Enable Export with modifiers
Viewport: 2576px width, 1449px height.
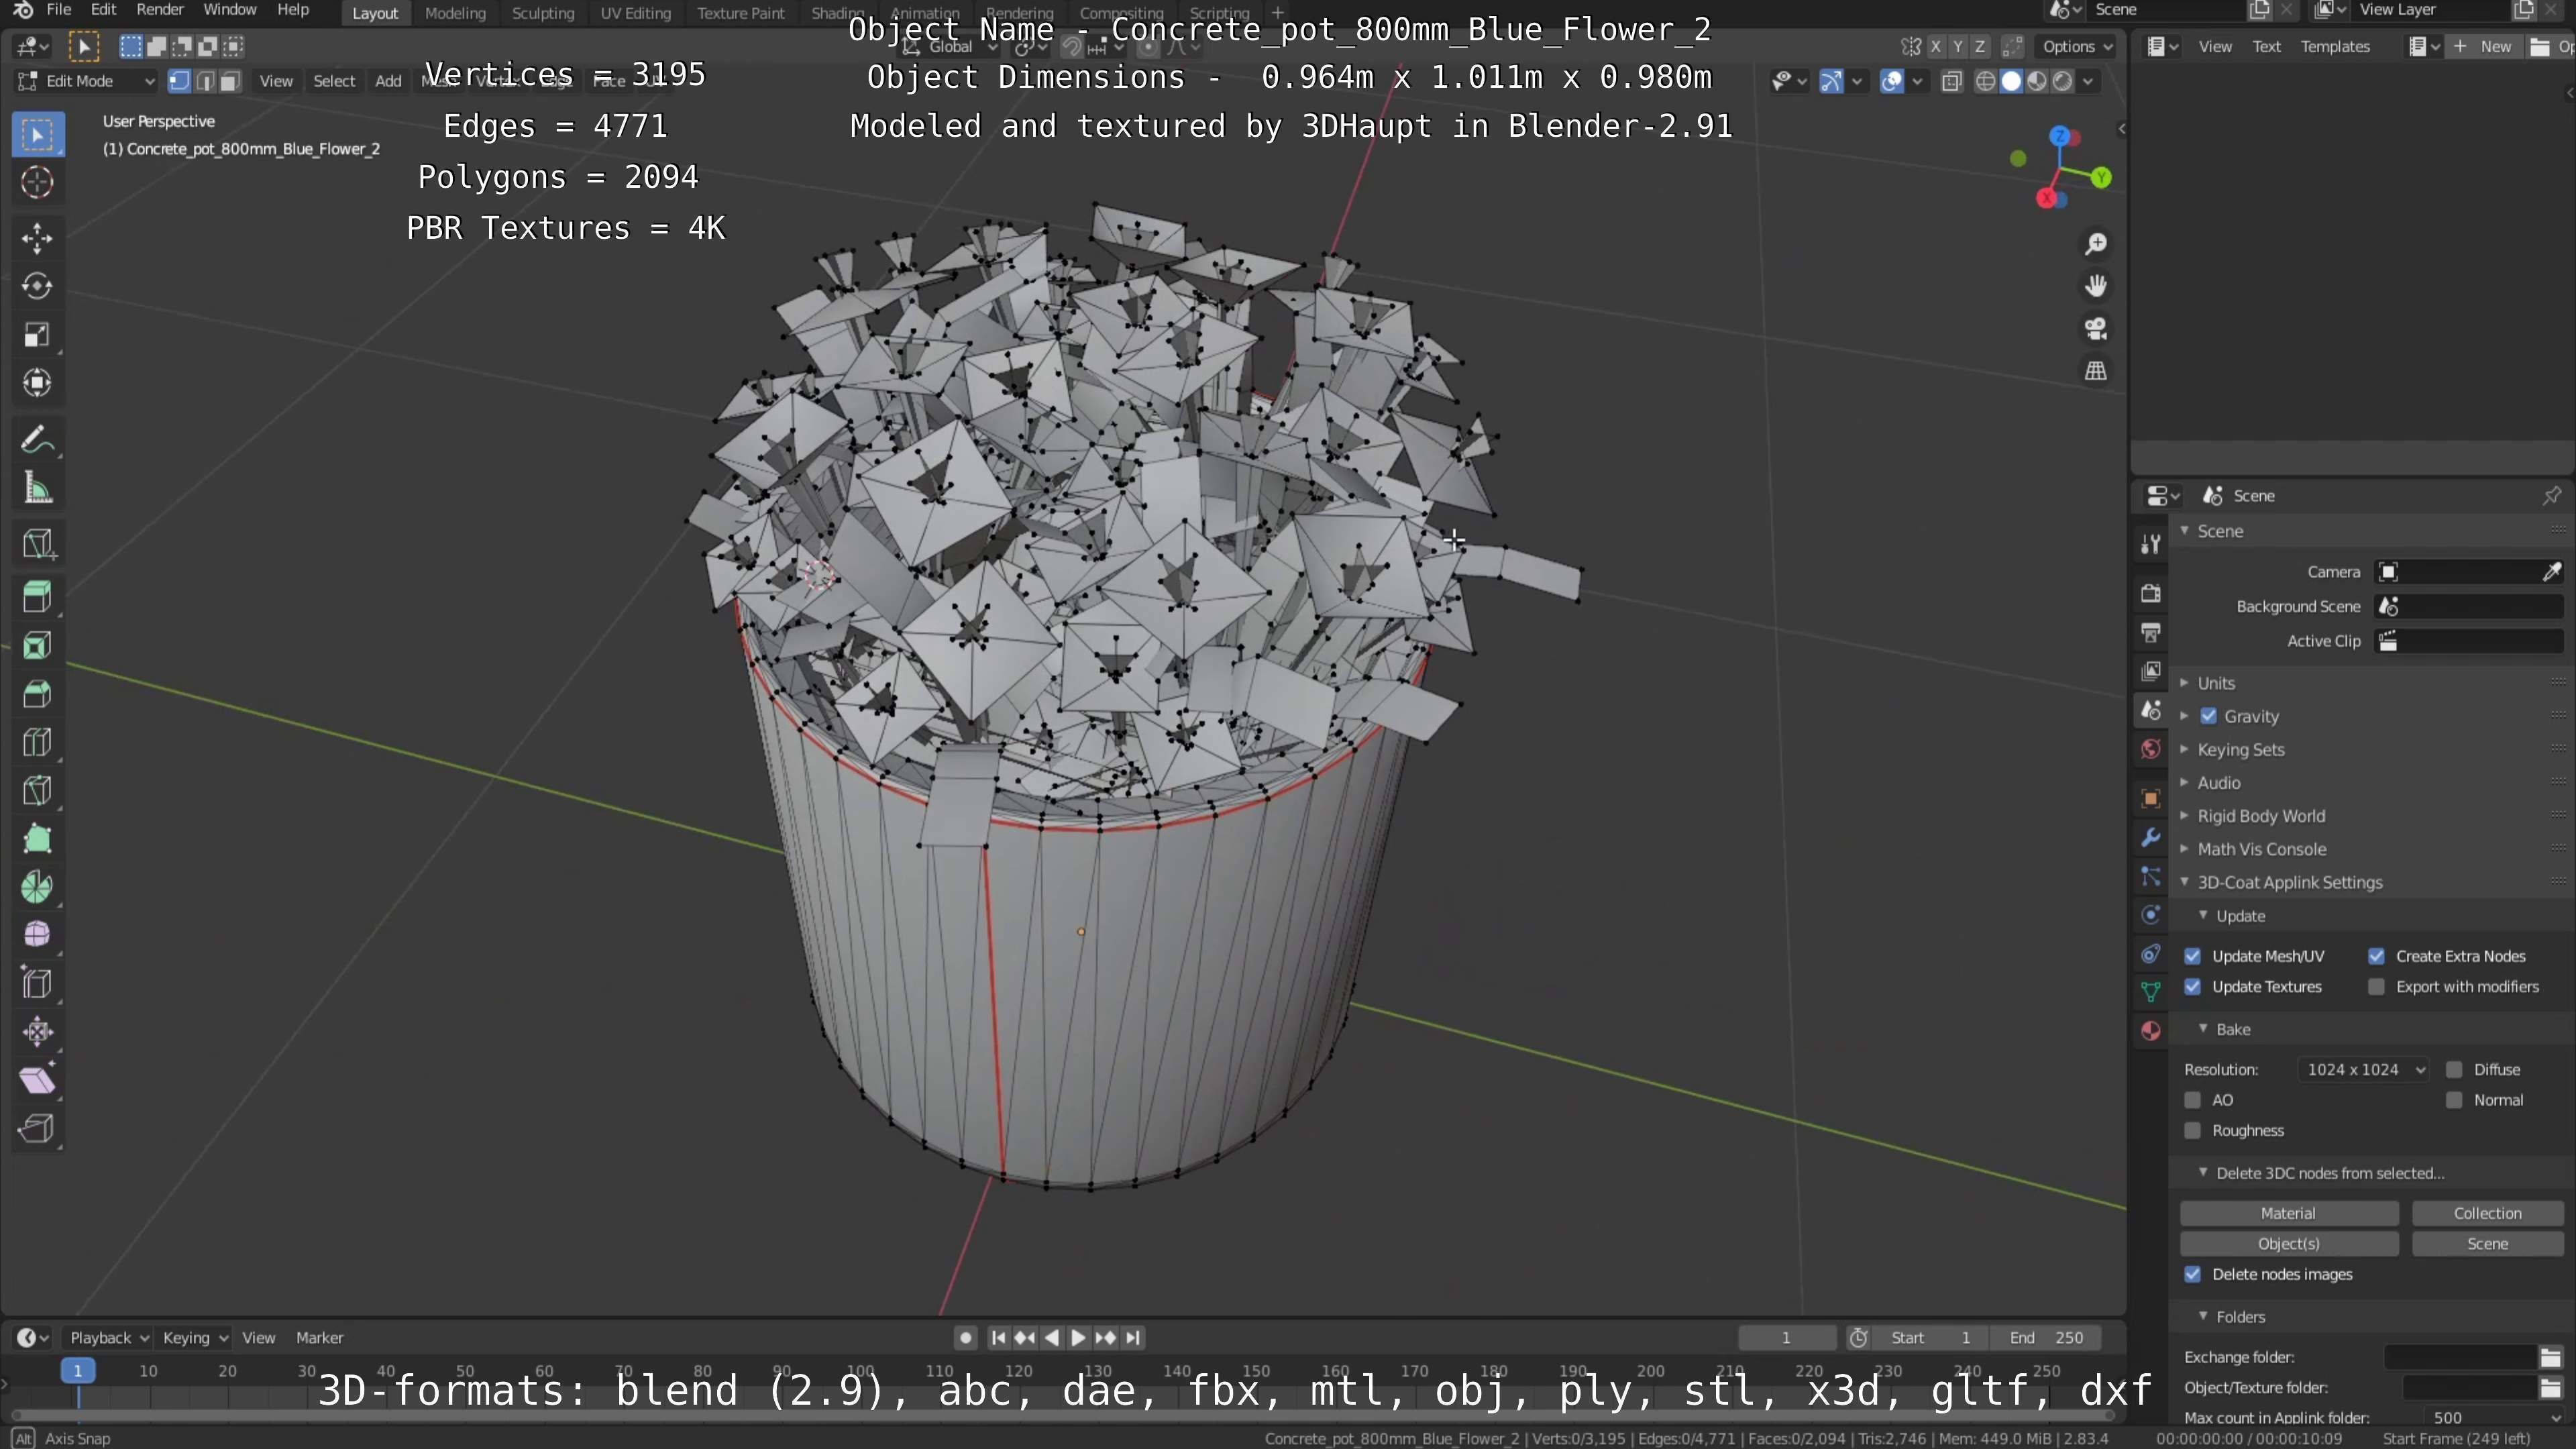tap(2377, 987)
